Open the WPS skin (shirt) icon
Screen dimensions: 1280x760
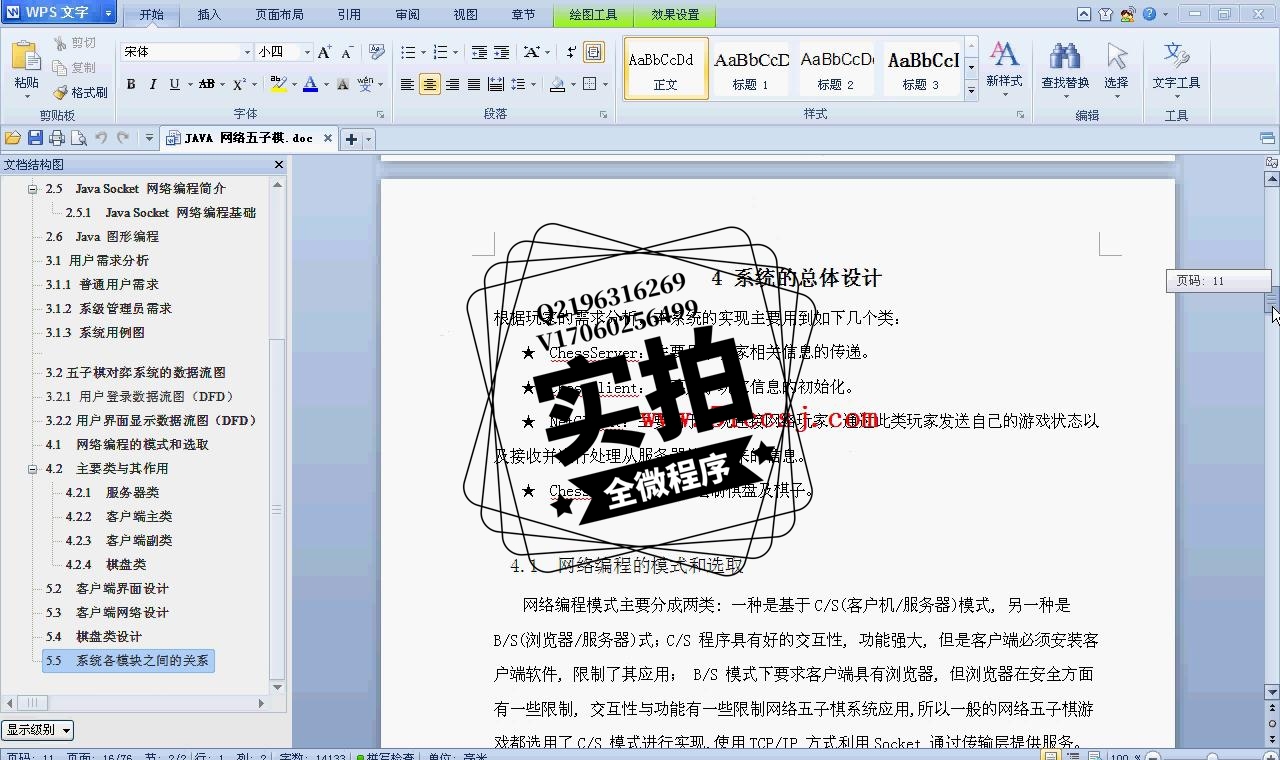coord(1105,14)
